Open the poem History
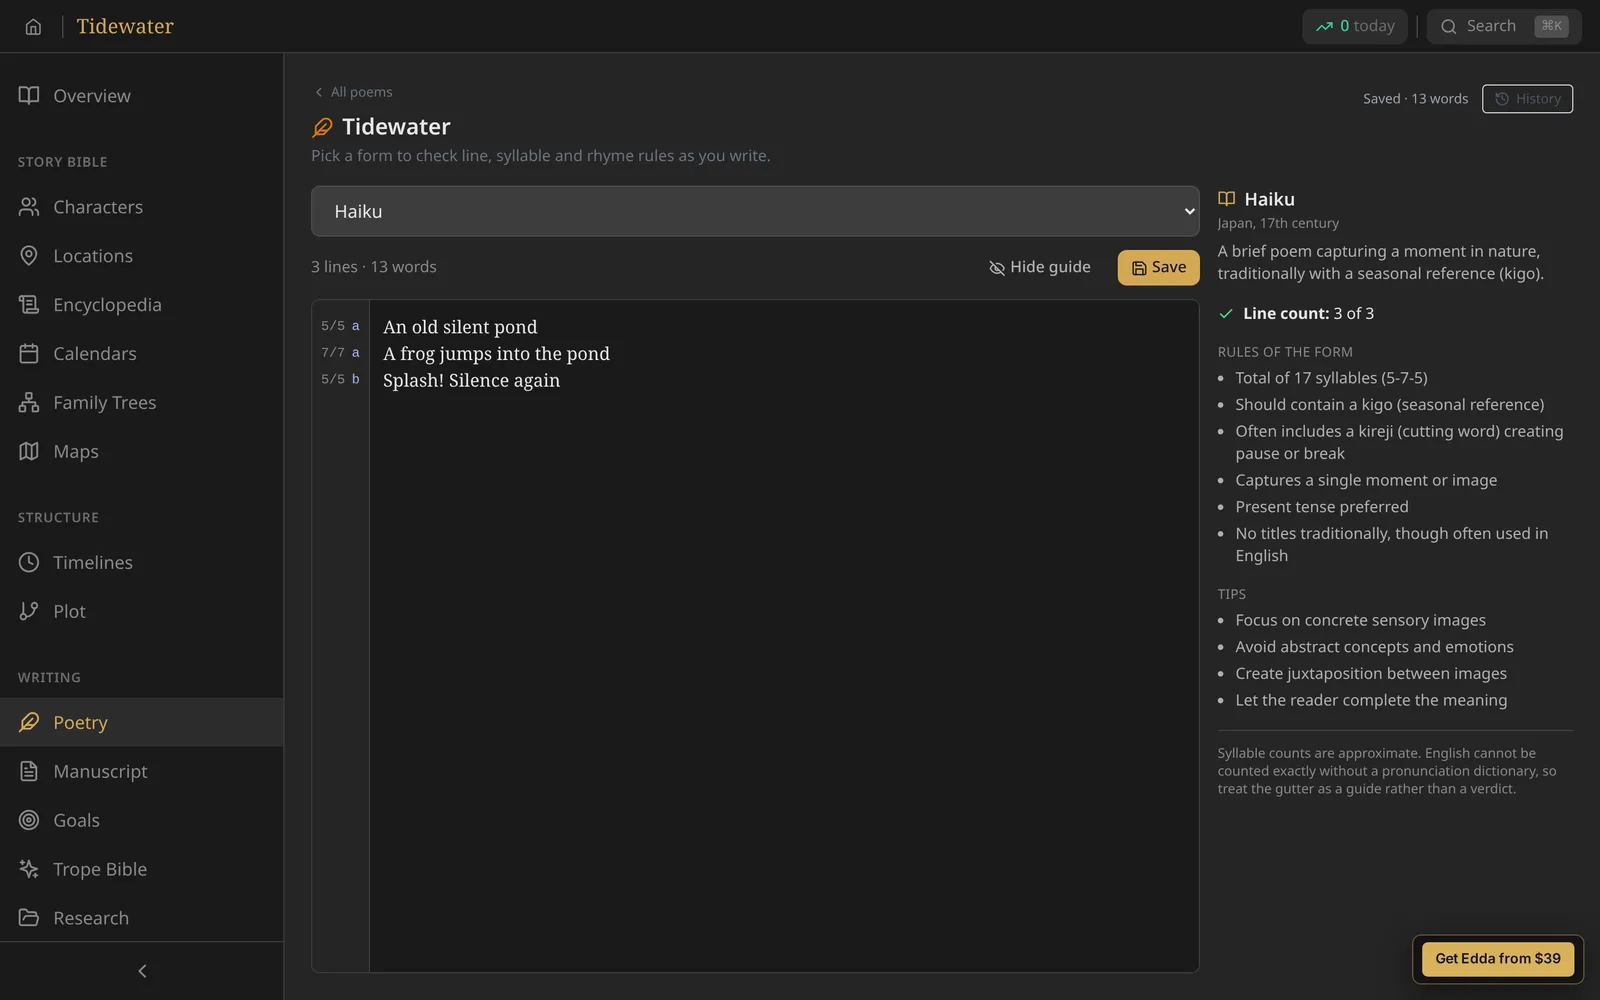Viewport: 1600px width, 1000px height. pyautogui.click(x=1527, y=99)
